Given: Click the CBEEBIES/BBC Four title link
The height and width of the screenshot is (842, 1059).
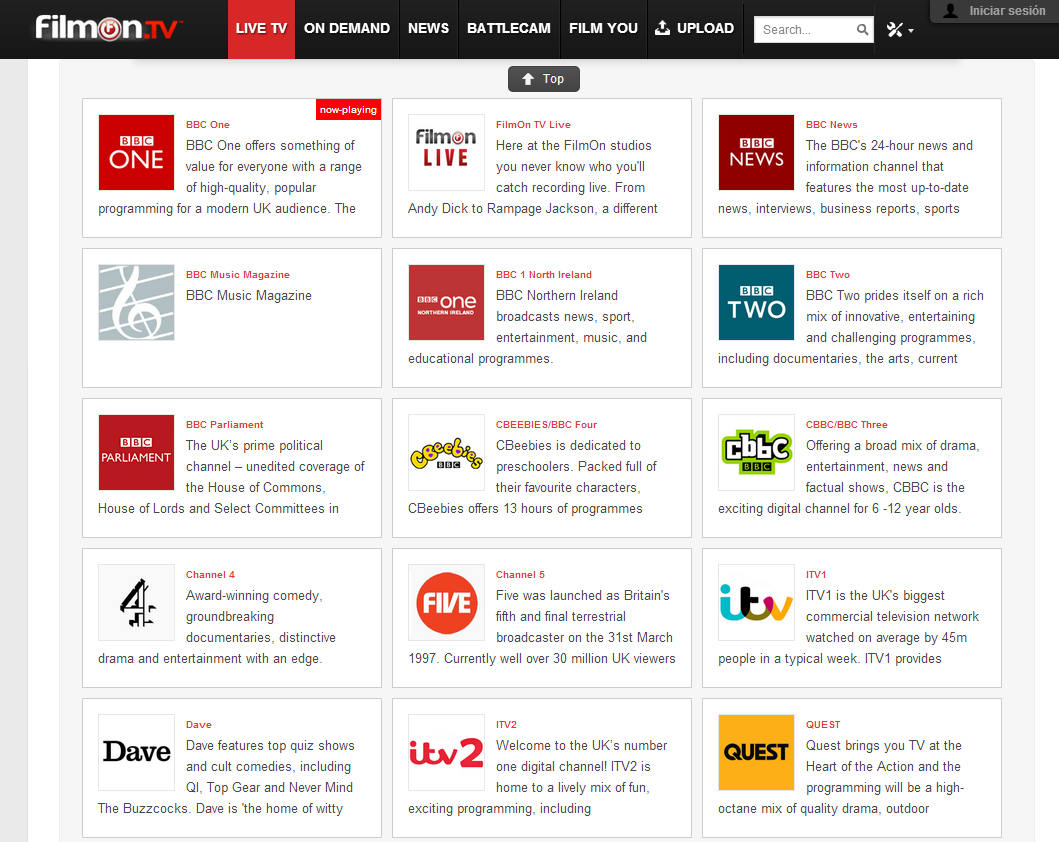Looking at the screenshot, I should click(x=546, y=425).
